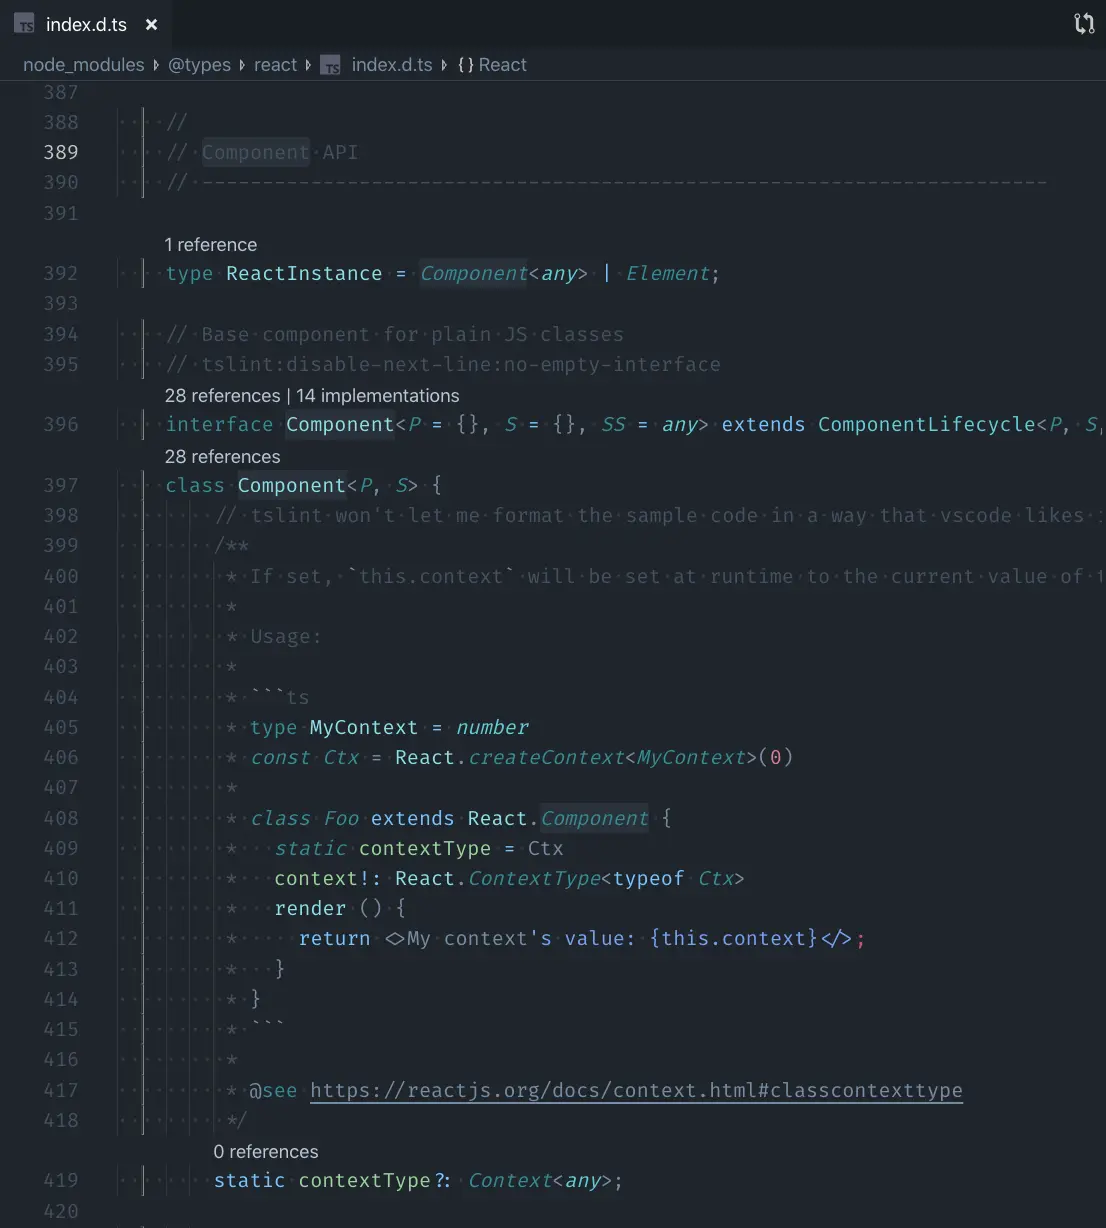Select the index.d.ts editor tab
This screenshot has width=1106, height=1228.
point(87,24)
